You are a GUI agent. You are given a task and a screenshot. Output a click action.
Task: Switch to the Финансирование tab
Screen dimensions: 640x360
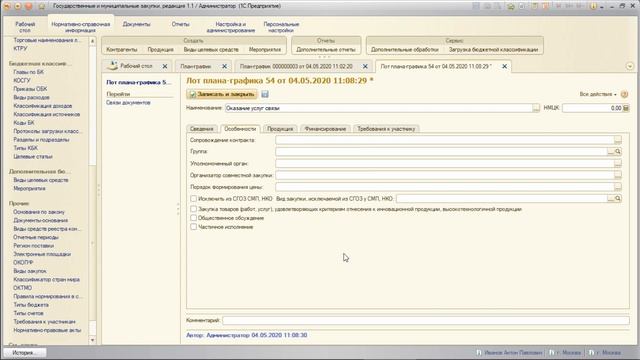point(325,129)
